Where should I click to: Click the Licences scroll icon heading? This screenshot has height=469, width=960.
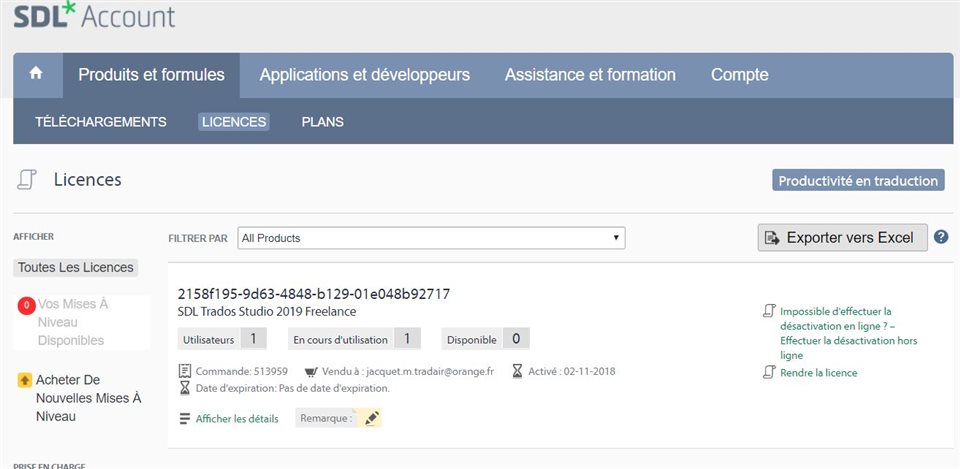(x=27, y=179)
